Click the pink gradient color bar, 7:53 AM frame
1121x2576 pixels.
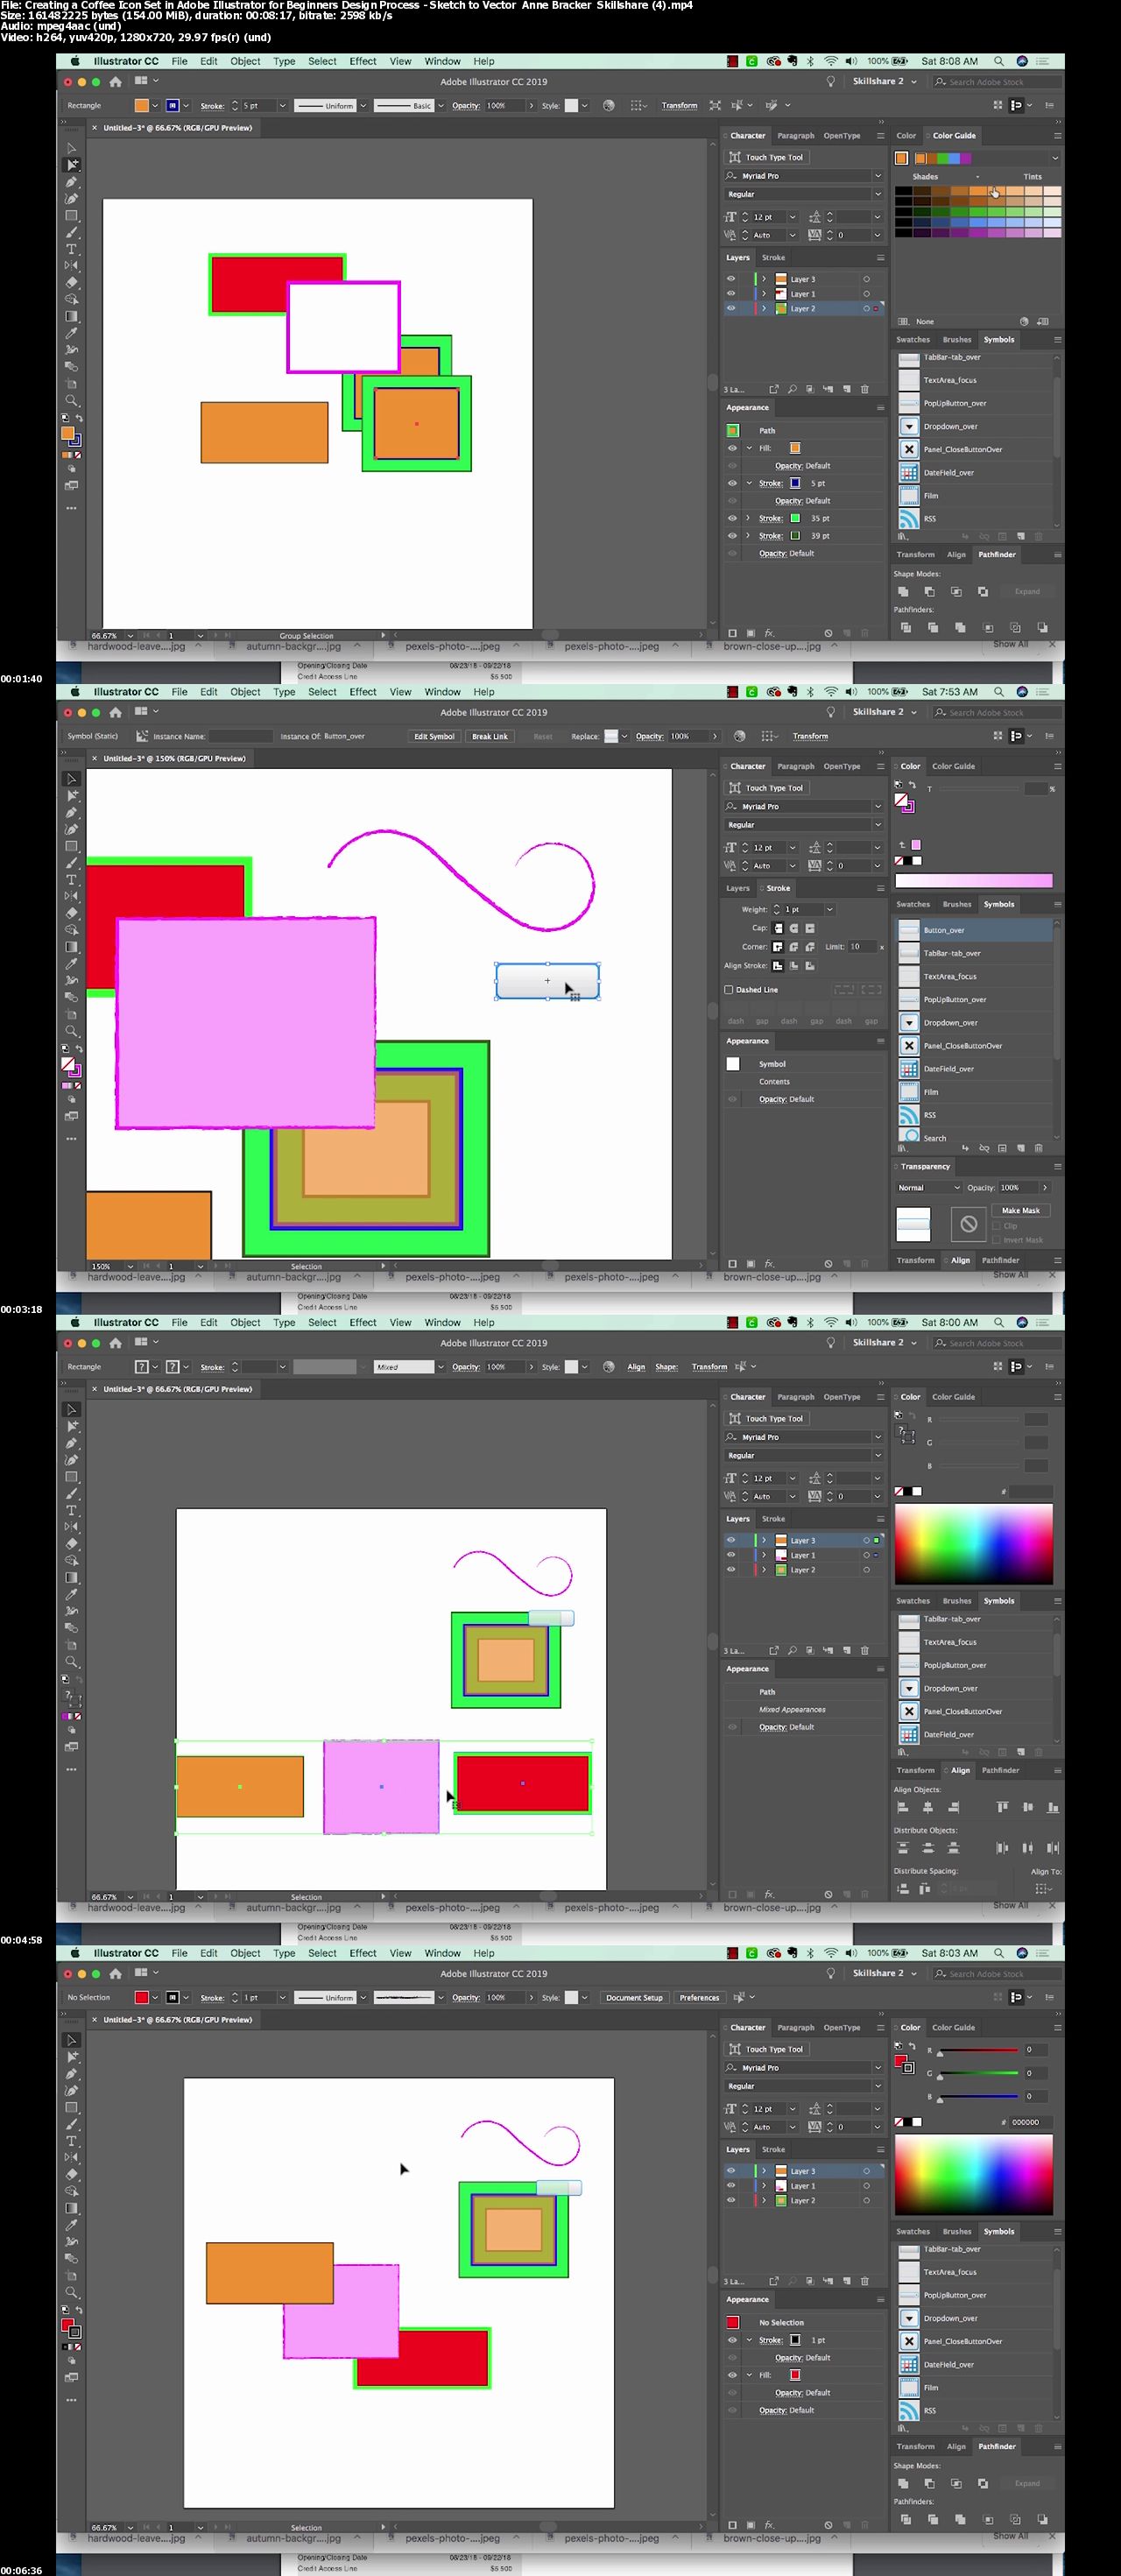pos(973,881)
